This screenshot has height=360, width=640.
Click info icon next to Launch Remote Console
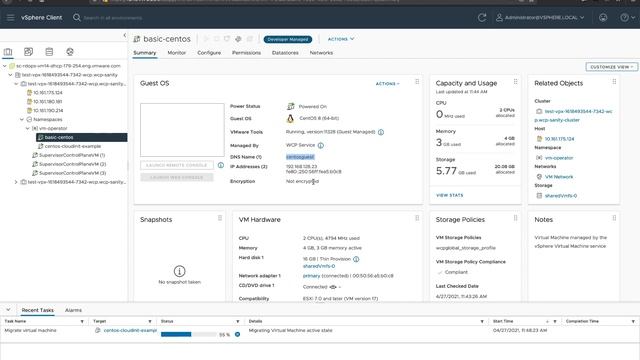(220, 165)
